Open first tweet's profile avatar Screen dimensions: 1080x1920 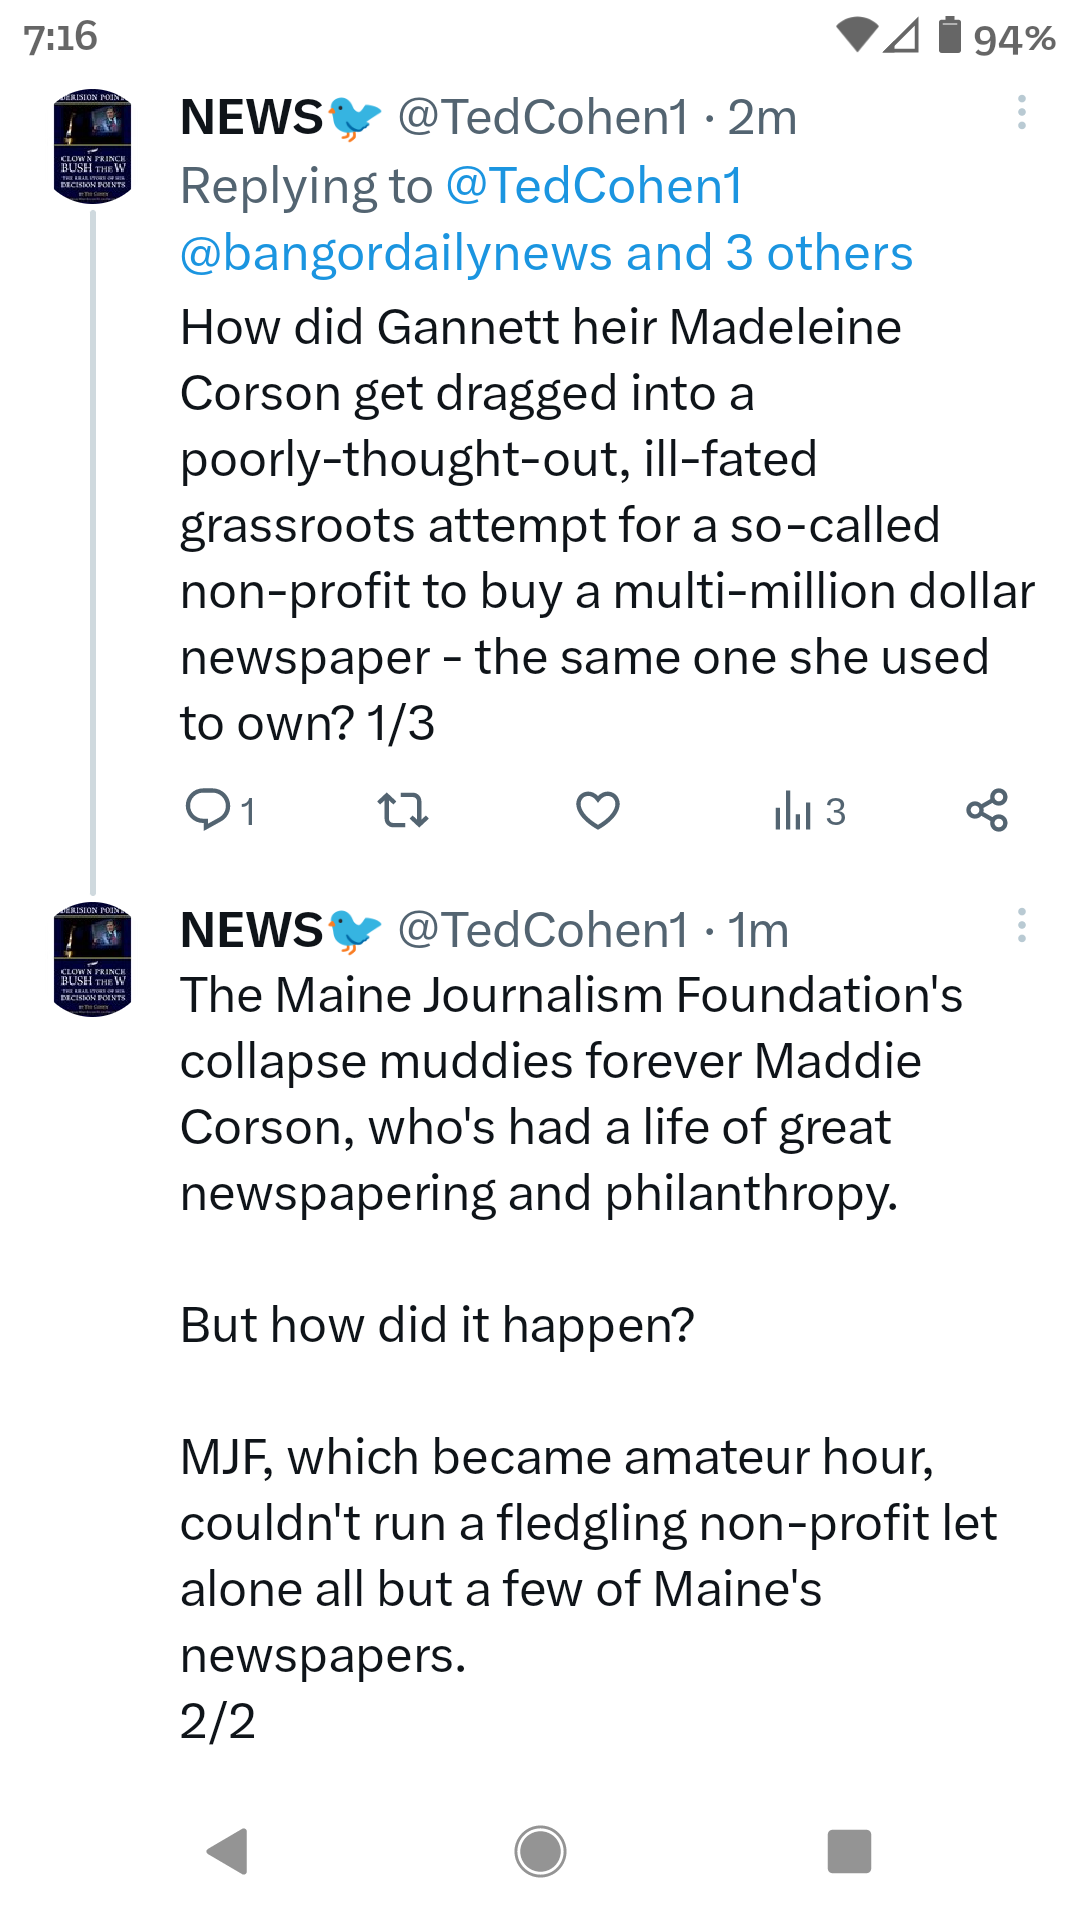point(92,146)
